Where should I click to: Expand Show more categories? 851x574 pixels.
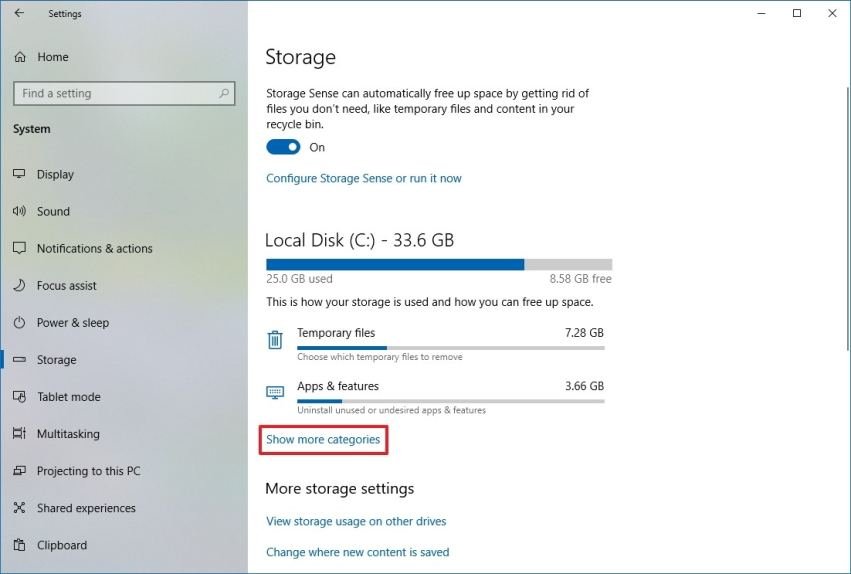[x=323, y=440]
